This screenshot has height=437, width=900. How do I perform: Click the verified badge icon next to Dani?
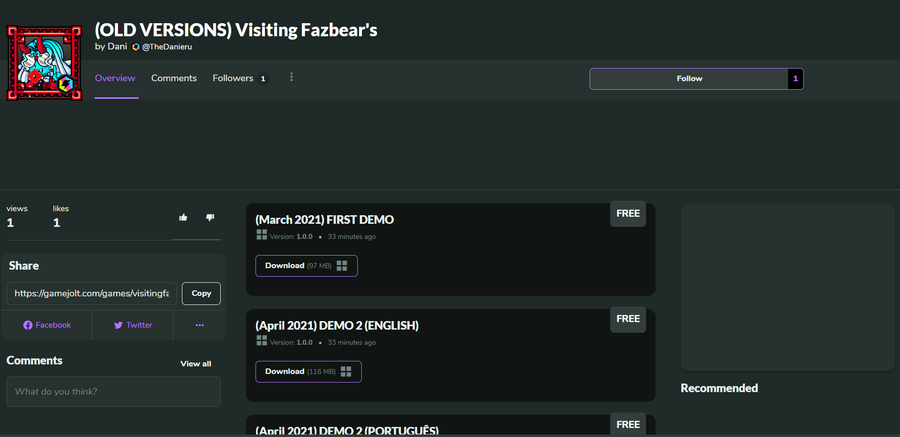click(136, 47)
